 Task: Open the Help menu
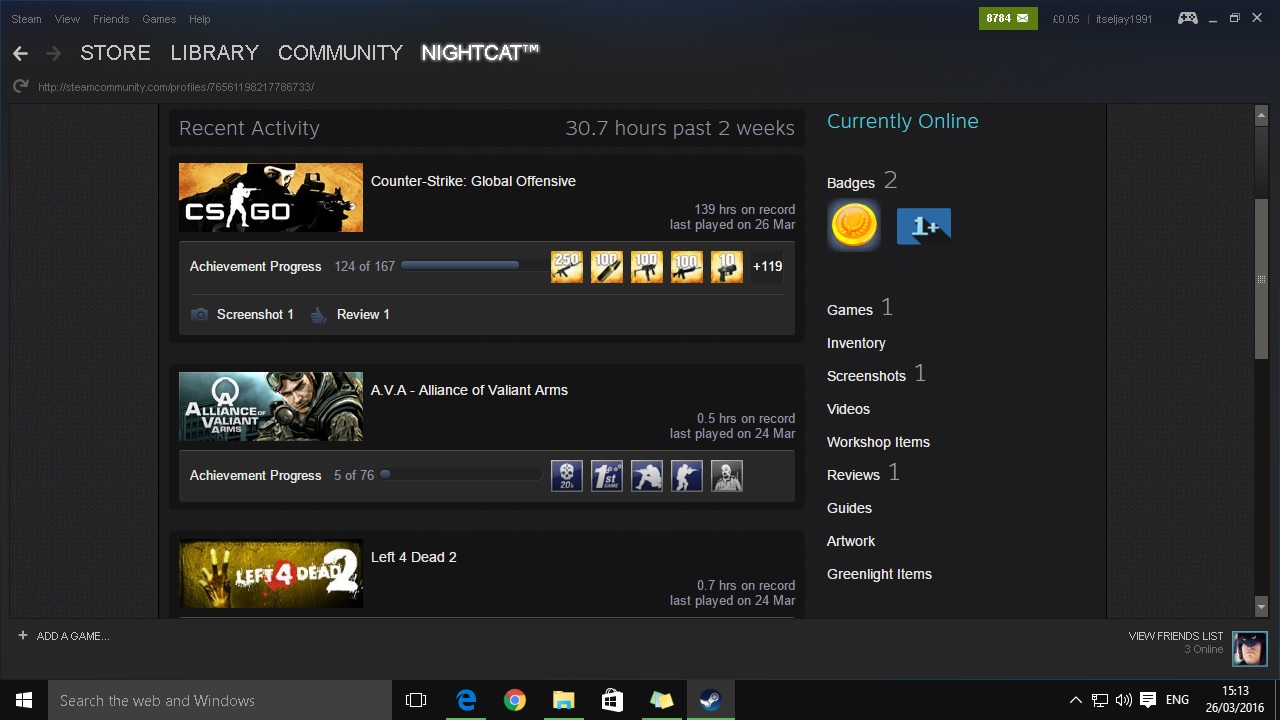tap(200, 19)
